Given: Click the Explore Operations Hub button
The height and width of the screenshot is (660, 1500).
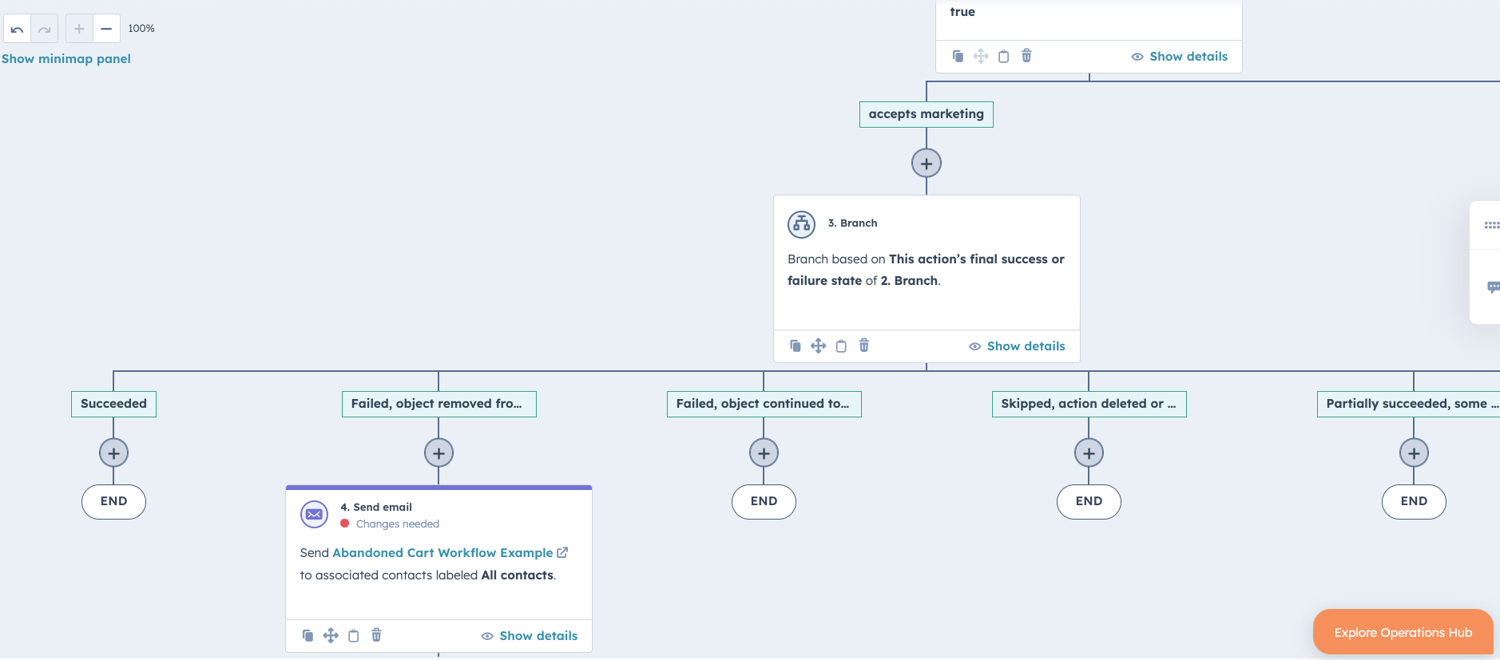Looking at the screenshot, I should (1402, 631).
